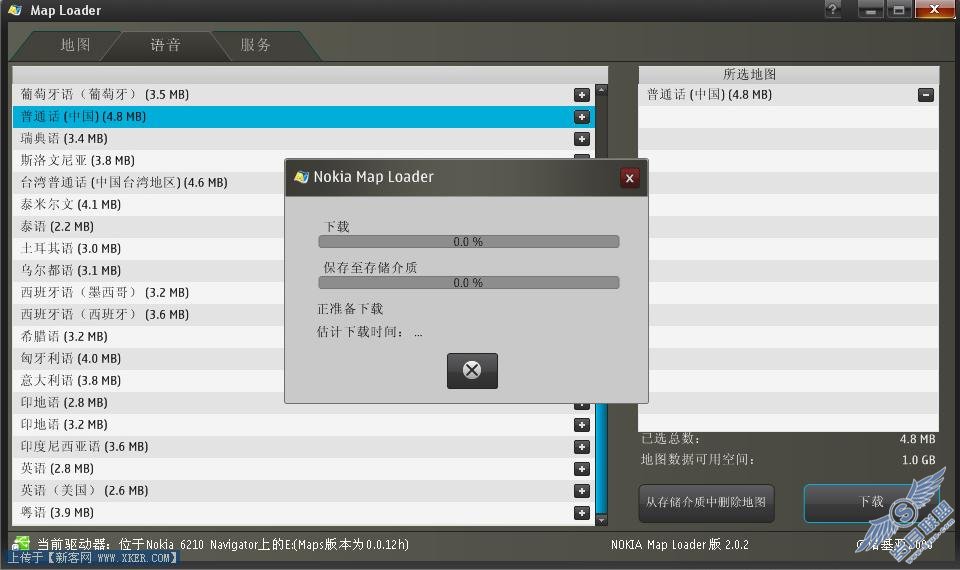Click the drive icon in status bar
This screenshot has width=960, height=570.
(x=21, y=543)
